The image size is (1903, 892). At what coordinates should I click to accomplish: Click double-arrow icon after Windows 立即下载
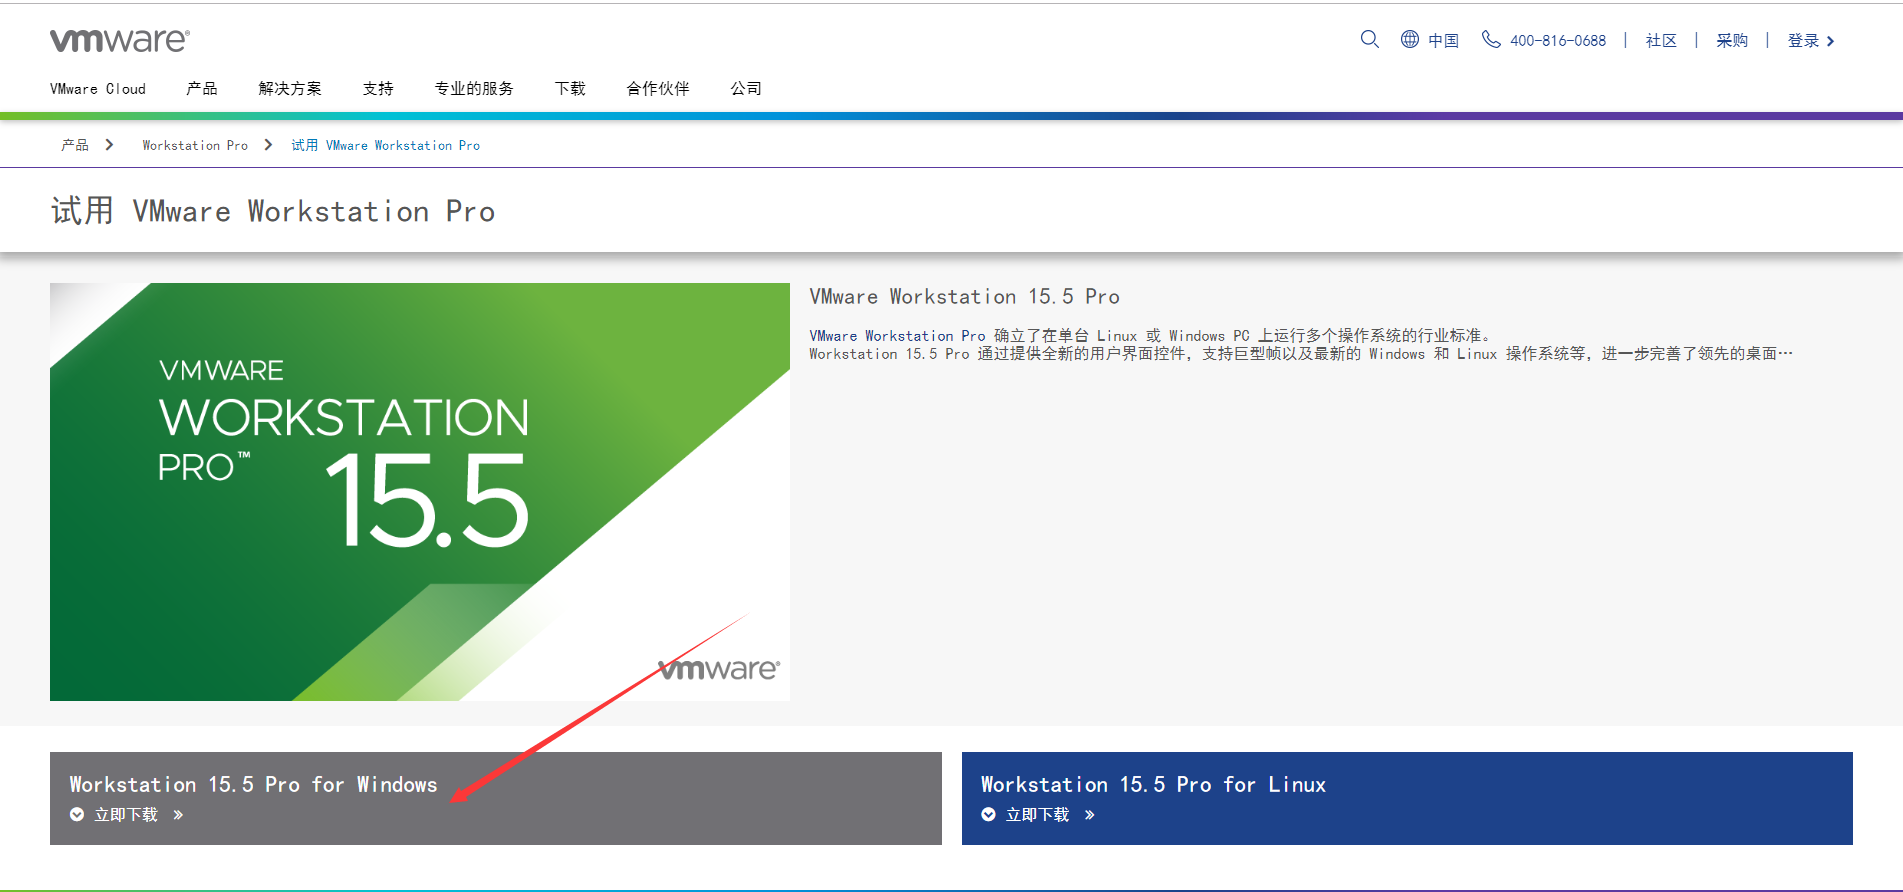(178, 815)
